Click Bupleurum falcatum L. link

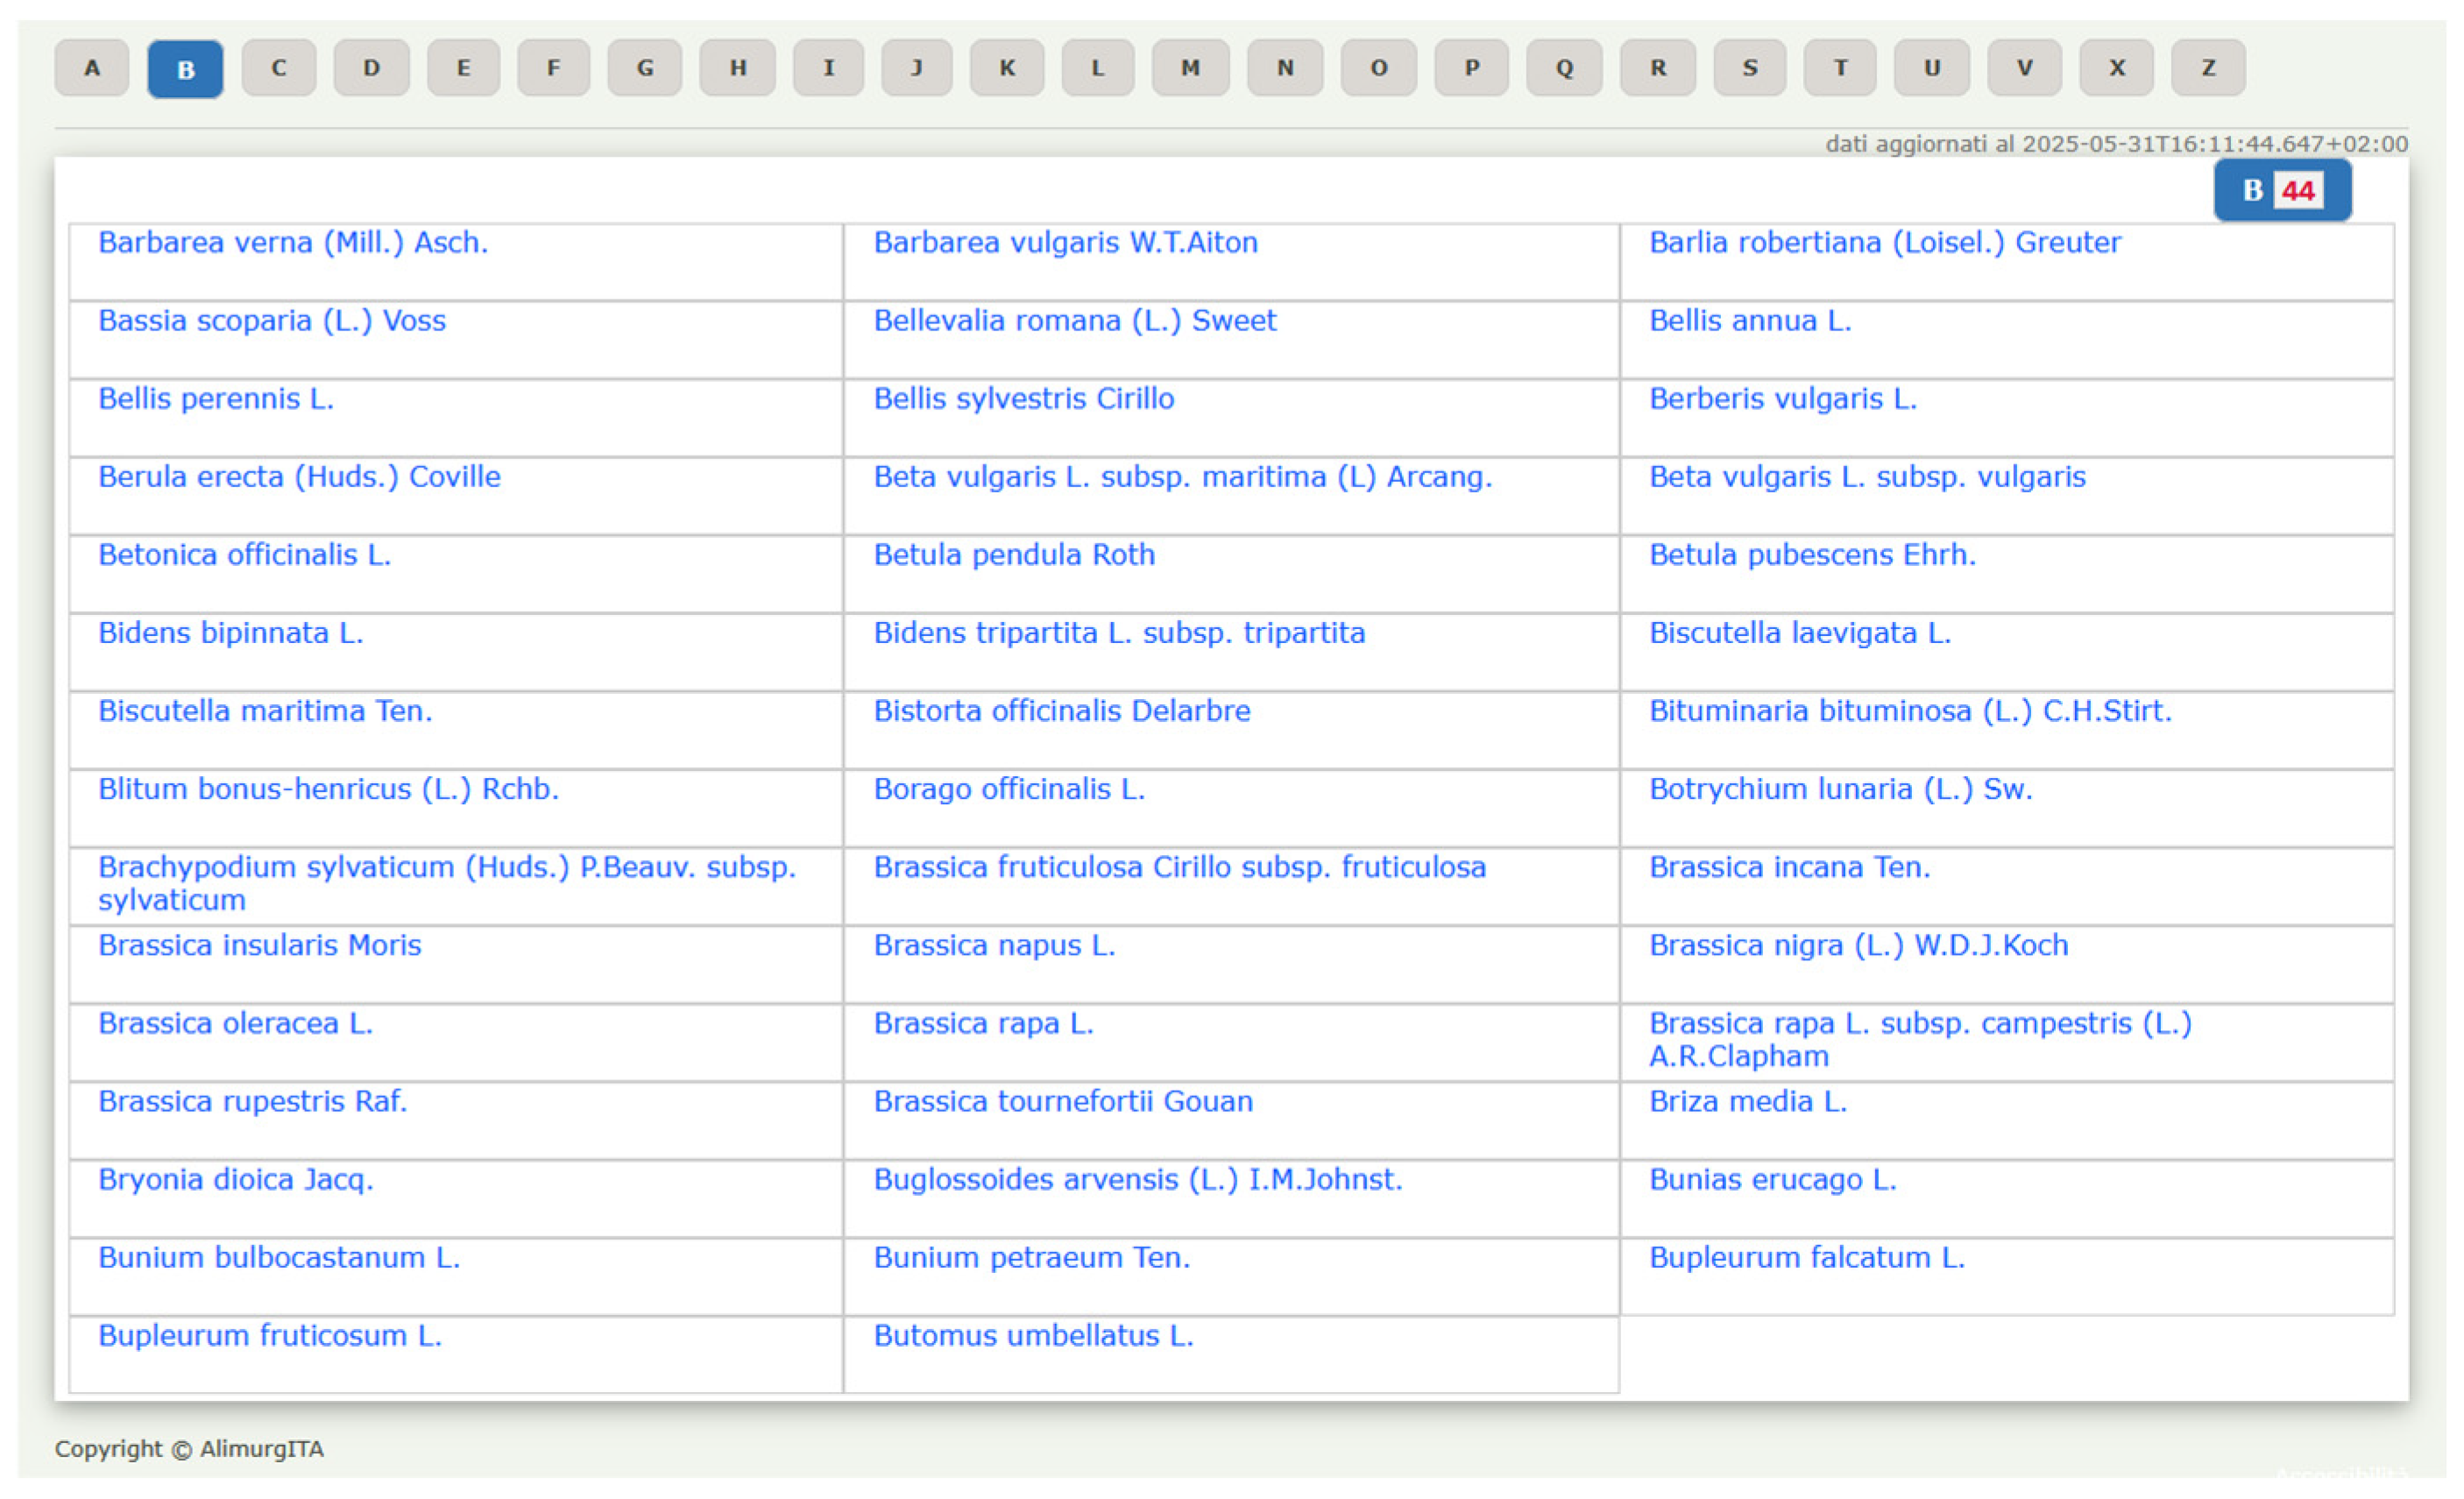(1806, 1257)
